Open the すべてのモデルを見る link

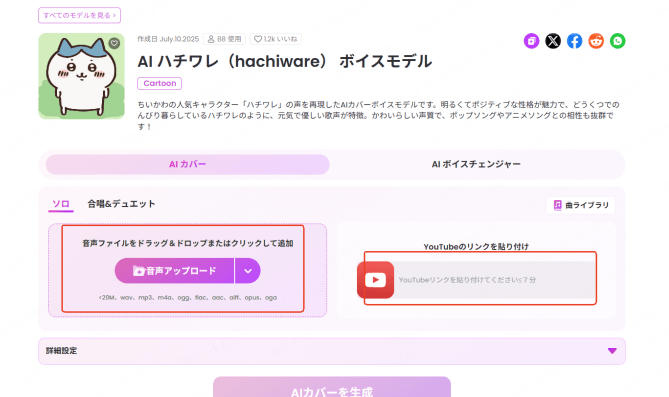click(79, 15)
